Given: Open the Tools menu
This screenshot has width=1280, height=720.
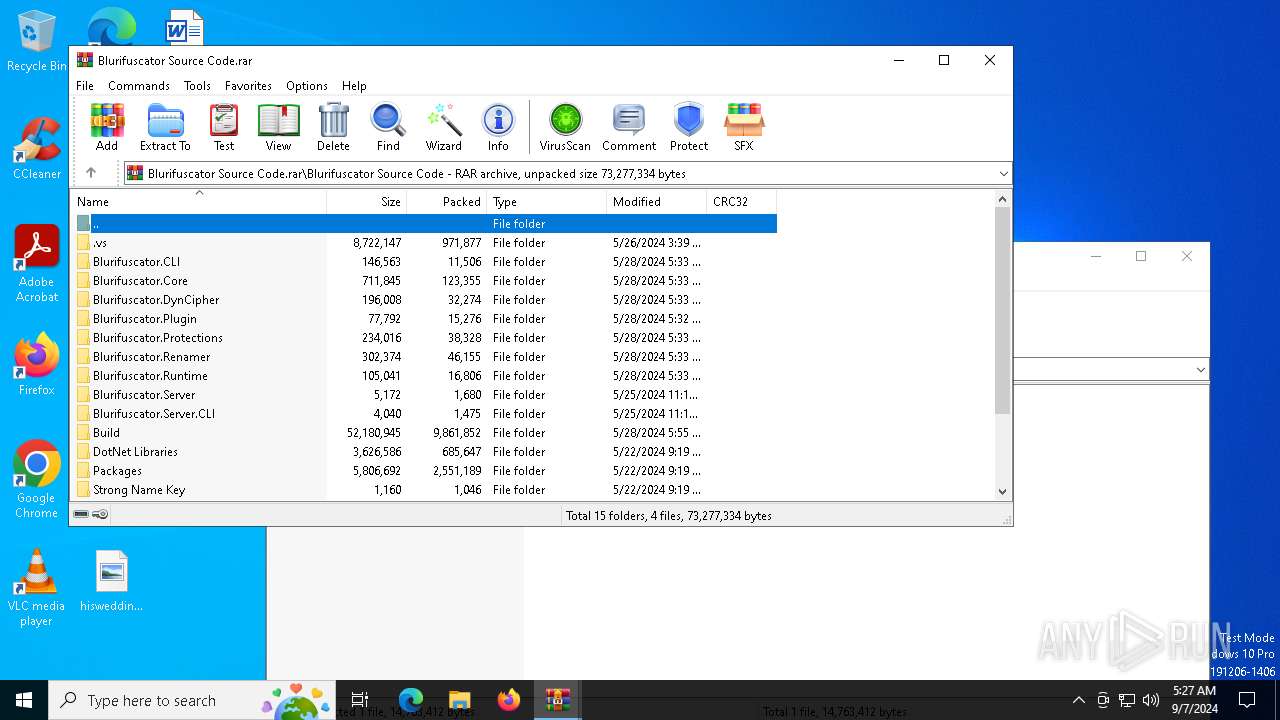Looking at the screenshot, I should [x=197, y=86].
